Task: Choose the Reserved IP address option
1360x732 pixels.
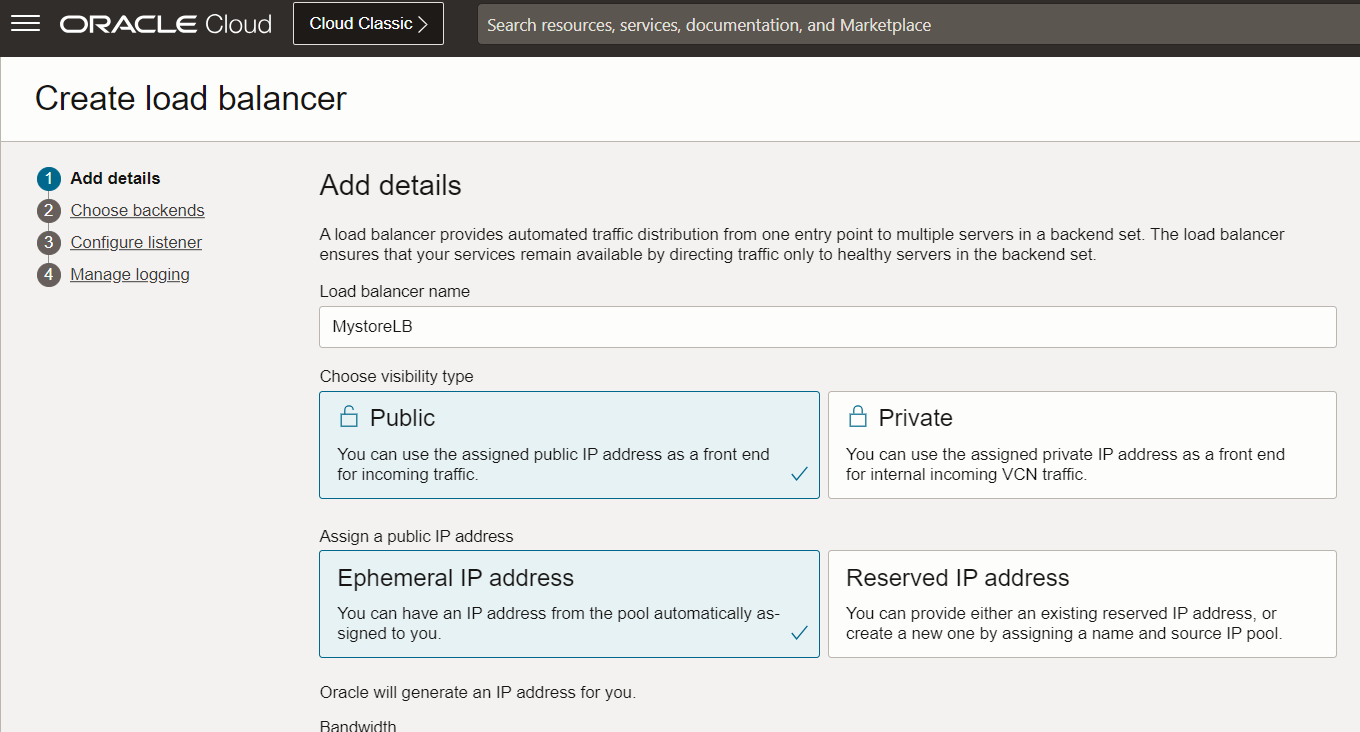Action: point(1082,604)
